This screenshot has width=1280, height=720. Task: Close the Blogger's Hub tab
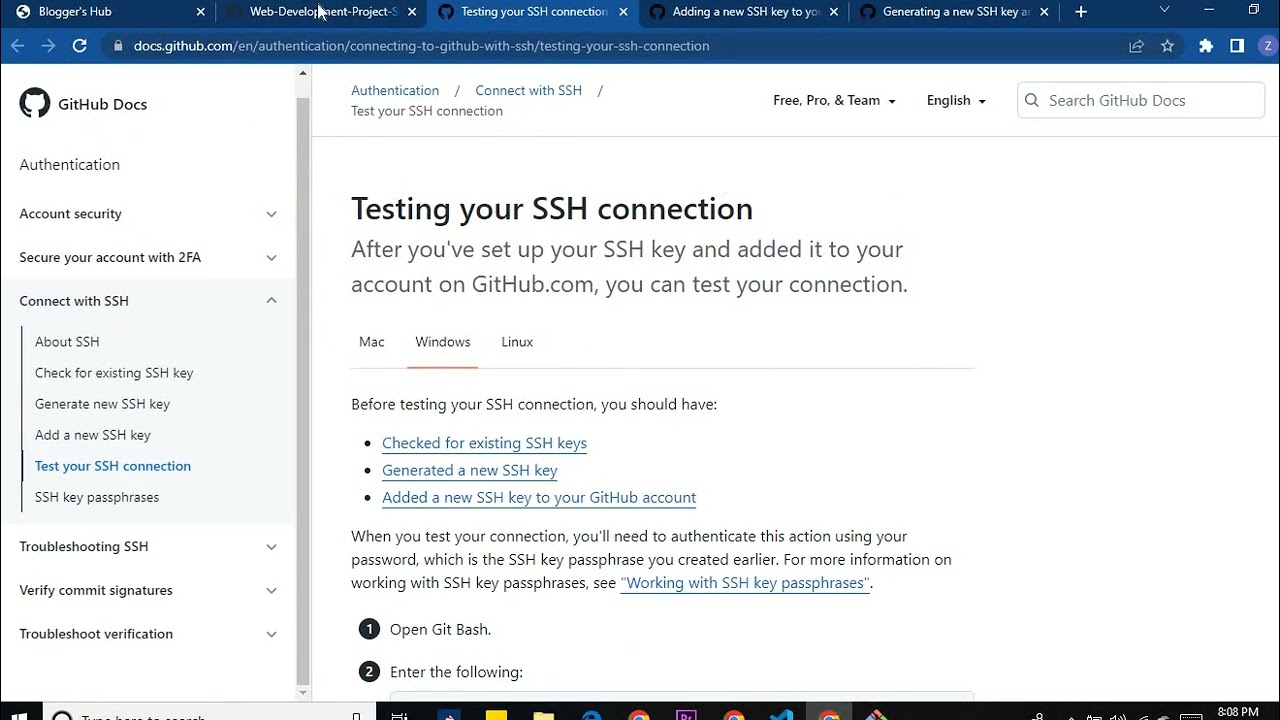[200, 12]
